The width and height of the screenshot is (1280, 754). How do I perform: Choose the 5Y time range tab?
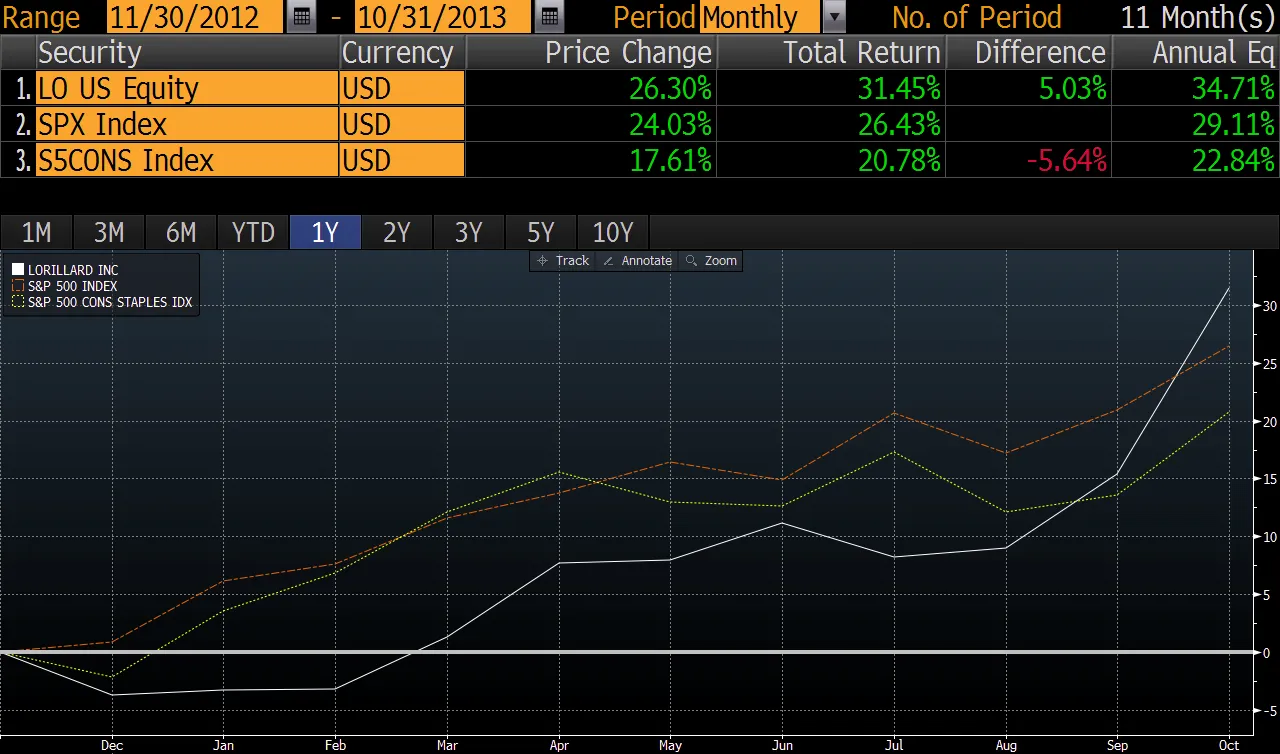pos(541,233)
